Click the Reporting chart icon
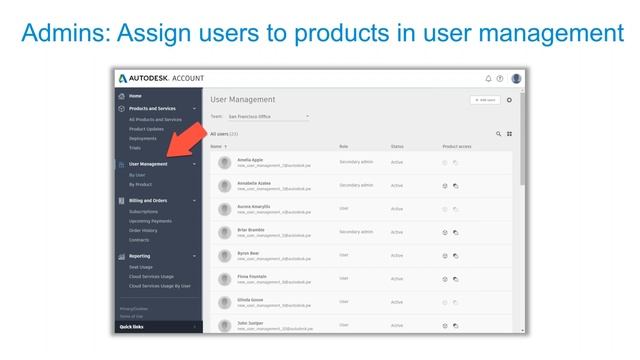640x360 pixels. pos(122,256)
